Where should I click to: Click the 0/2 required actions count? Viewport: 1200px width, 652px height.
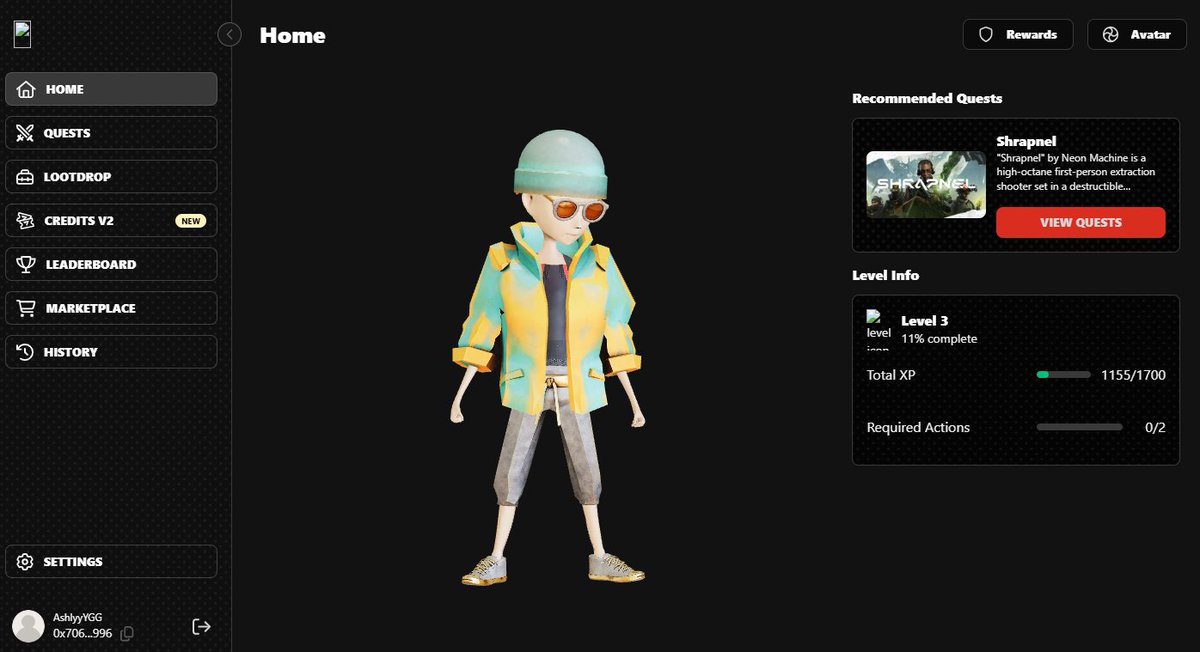coord(1155,427)
